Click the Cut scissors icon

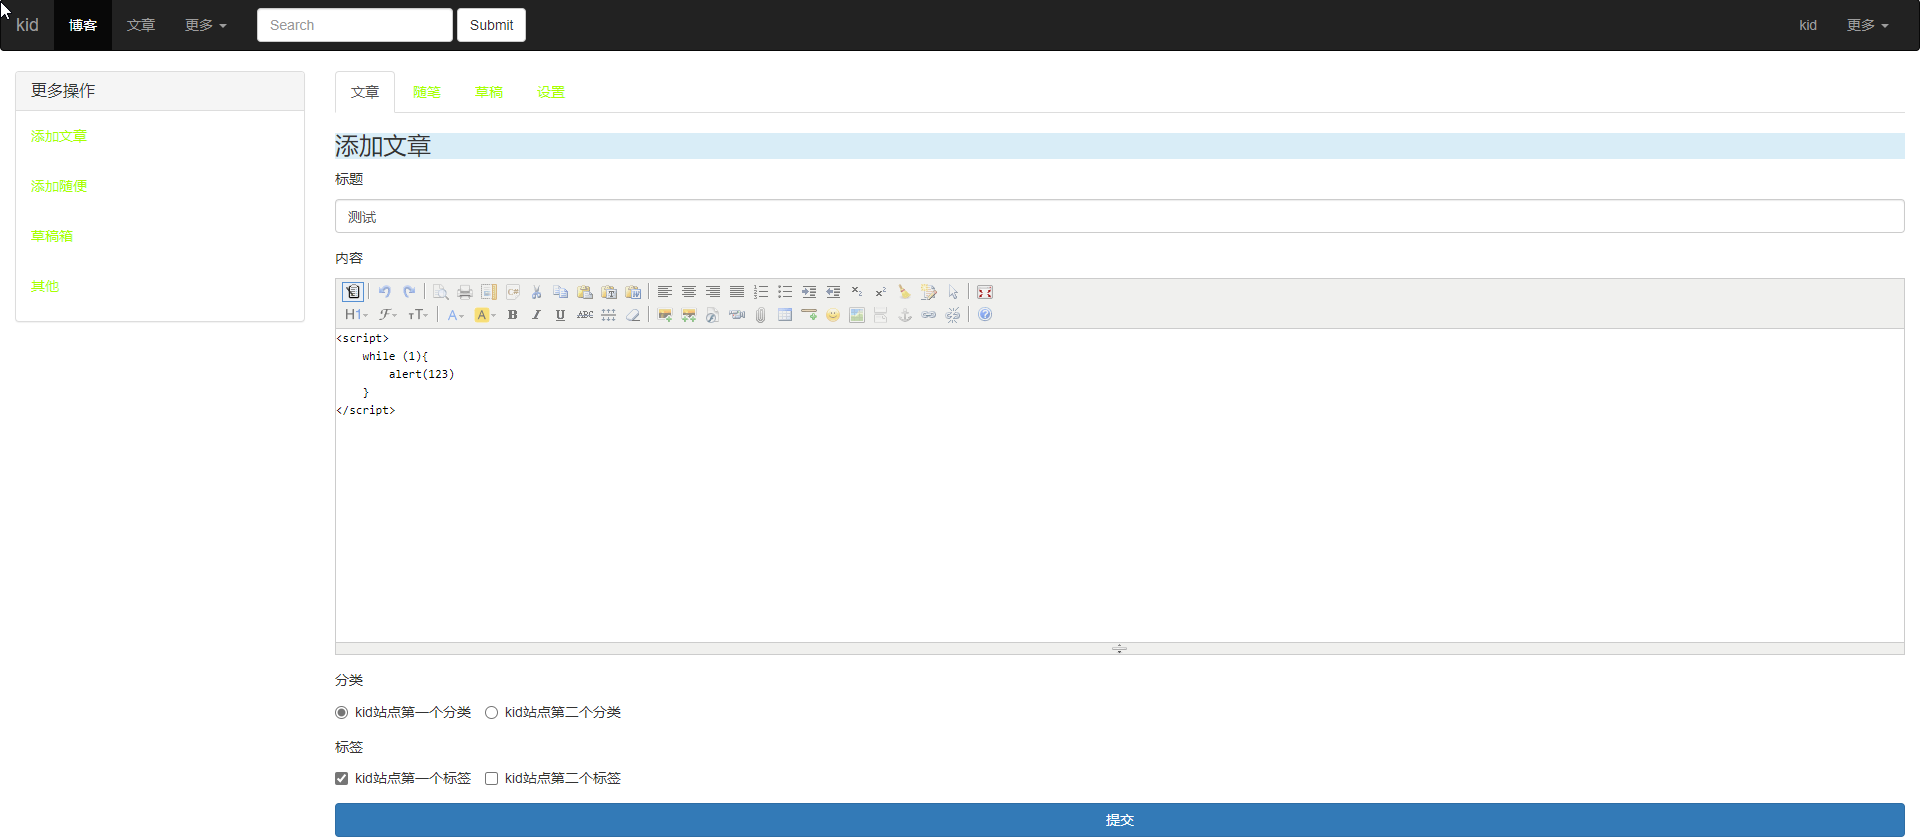[537, 292]
